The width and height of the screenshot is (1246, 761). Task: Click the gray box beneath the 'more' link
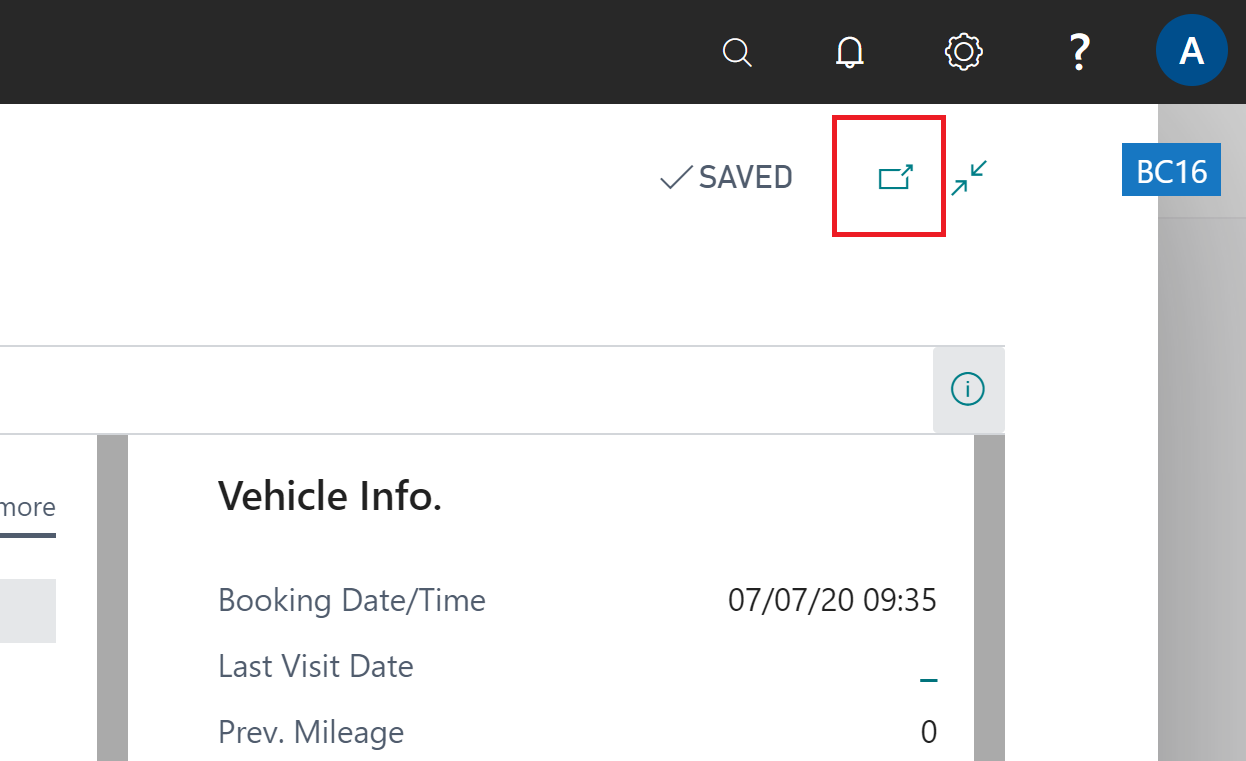point(27,610)
